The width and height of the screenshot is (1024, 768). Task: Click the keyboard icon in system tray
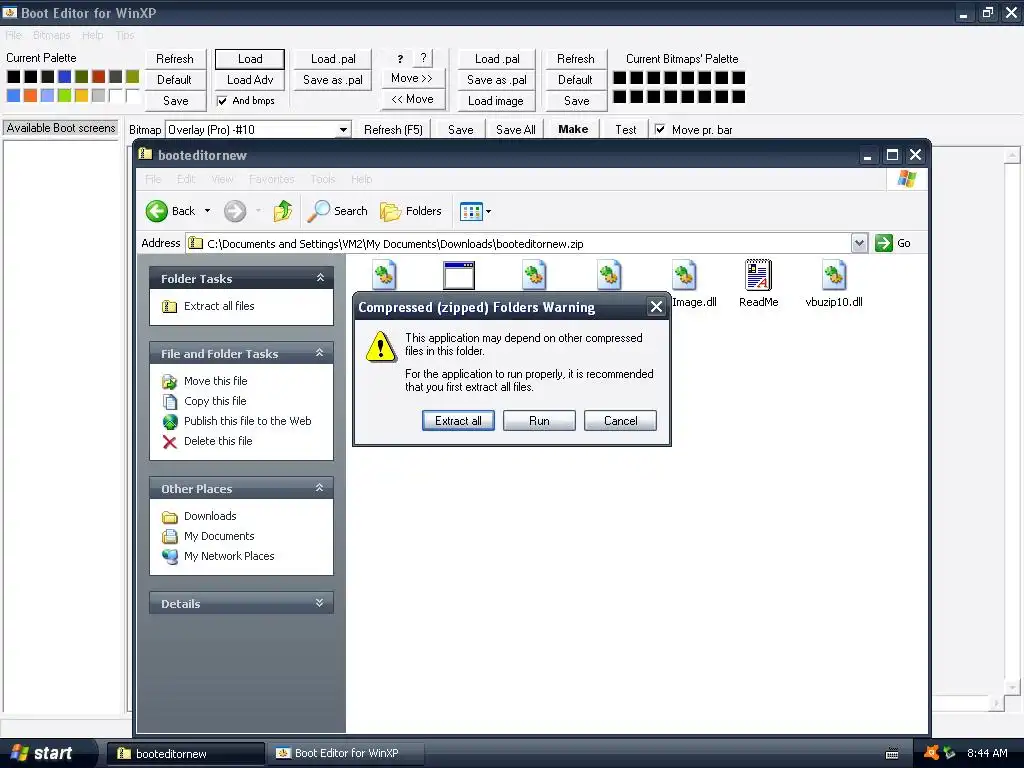coord(891,754)
